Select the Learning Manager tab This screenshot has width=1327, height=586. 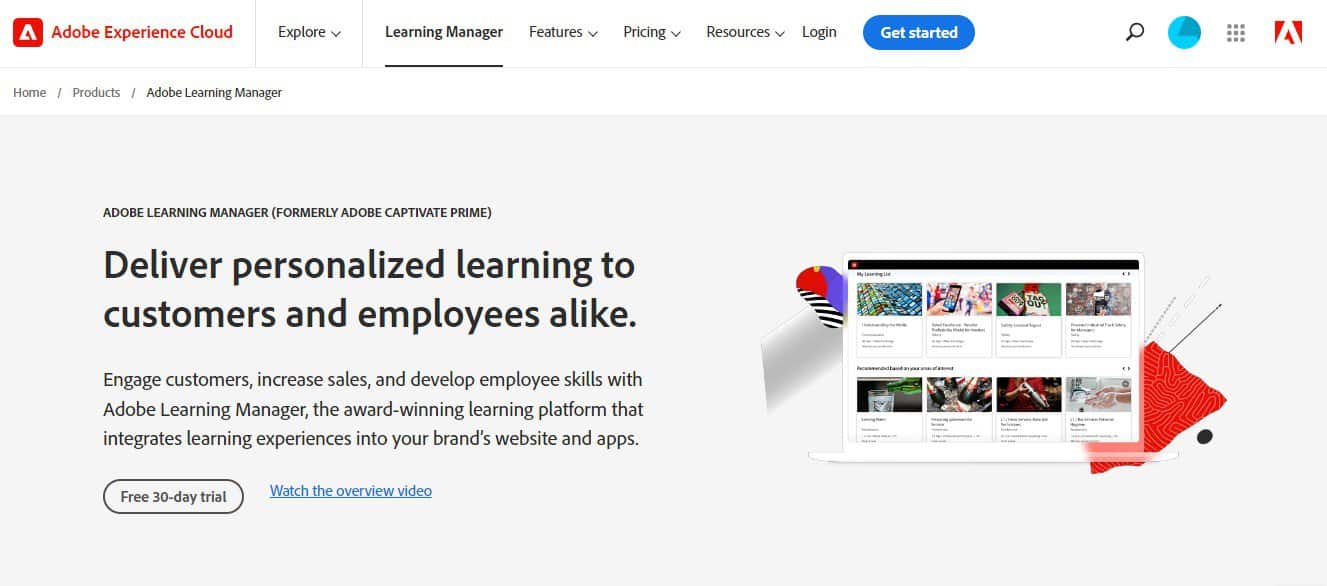(444, 32)
